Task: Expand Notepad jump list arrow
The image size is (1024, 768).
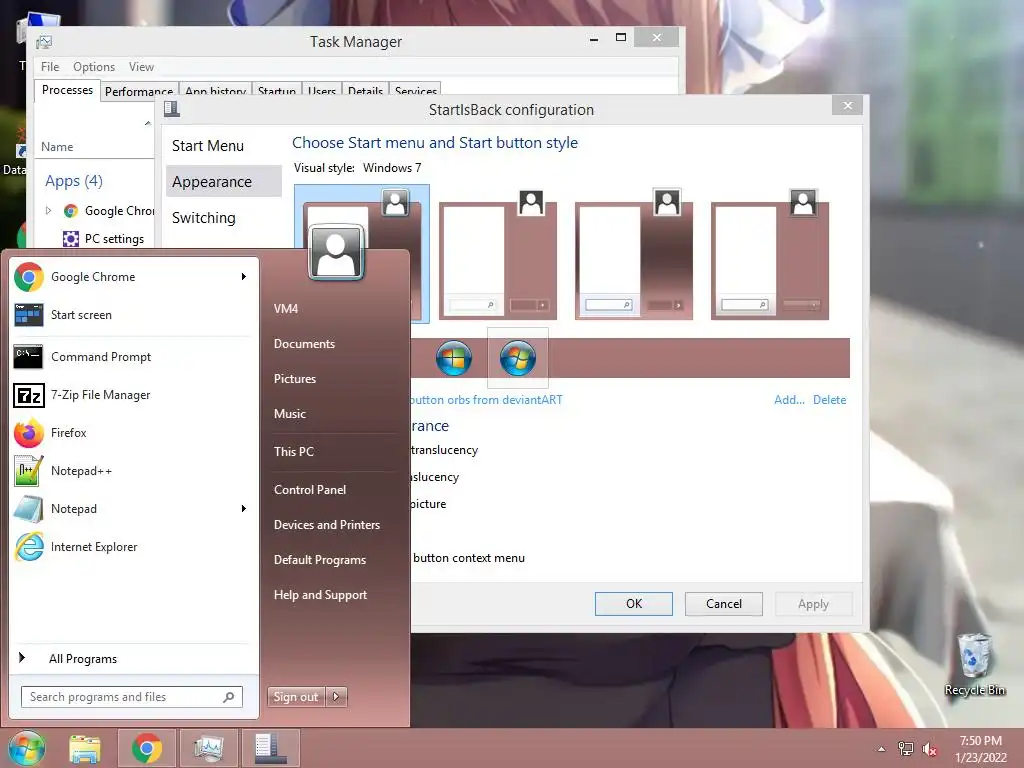Action: click(x=244, y=509)
